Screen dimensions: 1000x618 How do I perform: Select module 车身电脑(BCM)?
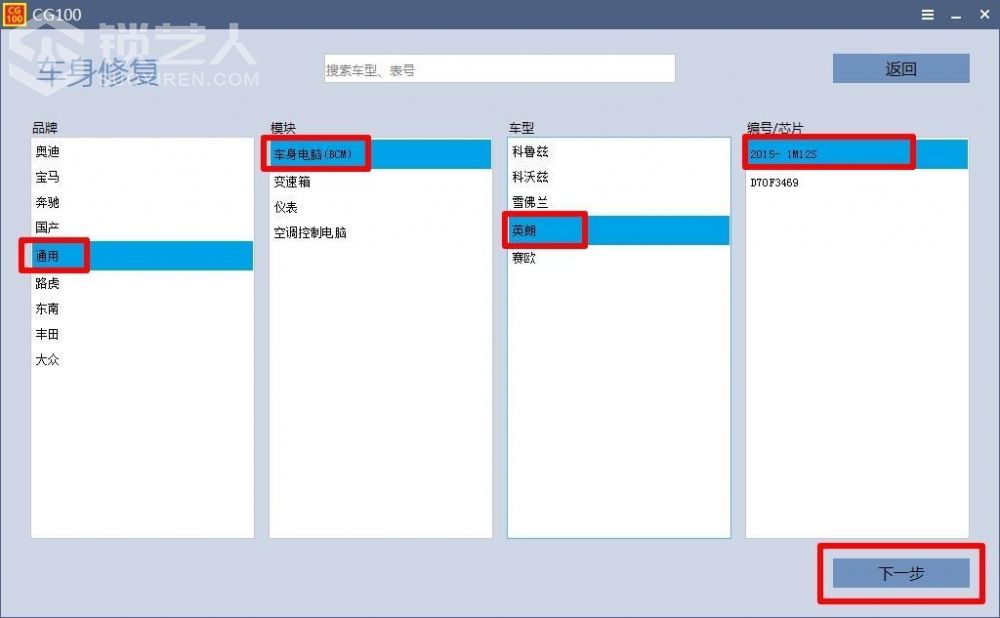[381, 154]
